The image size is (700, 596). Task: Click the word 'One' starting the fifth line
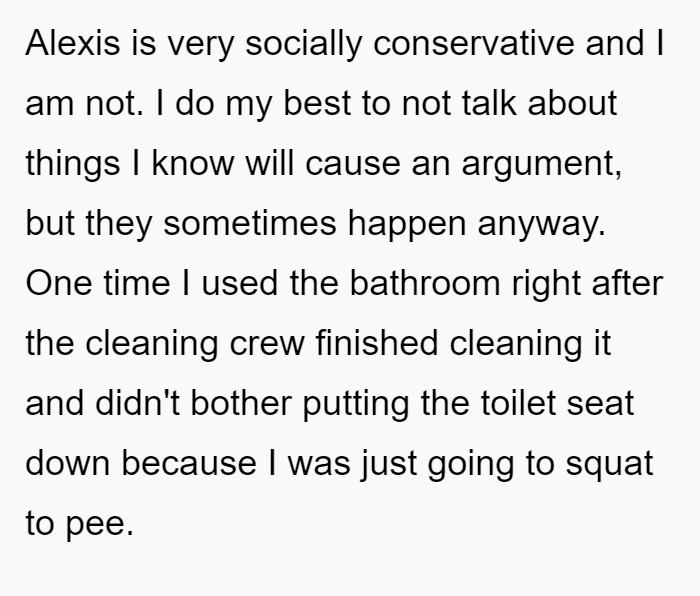(x=59, y=283)
